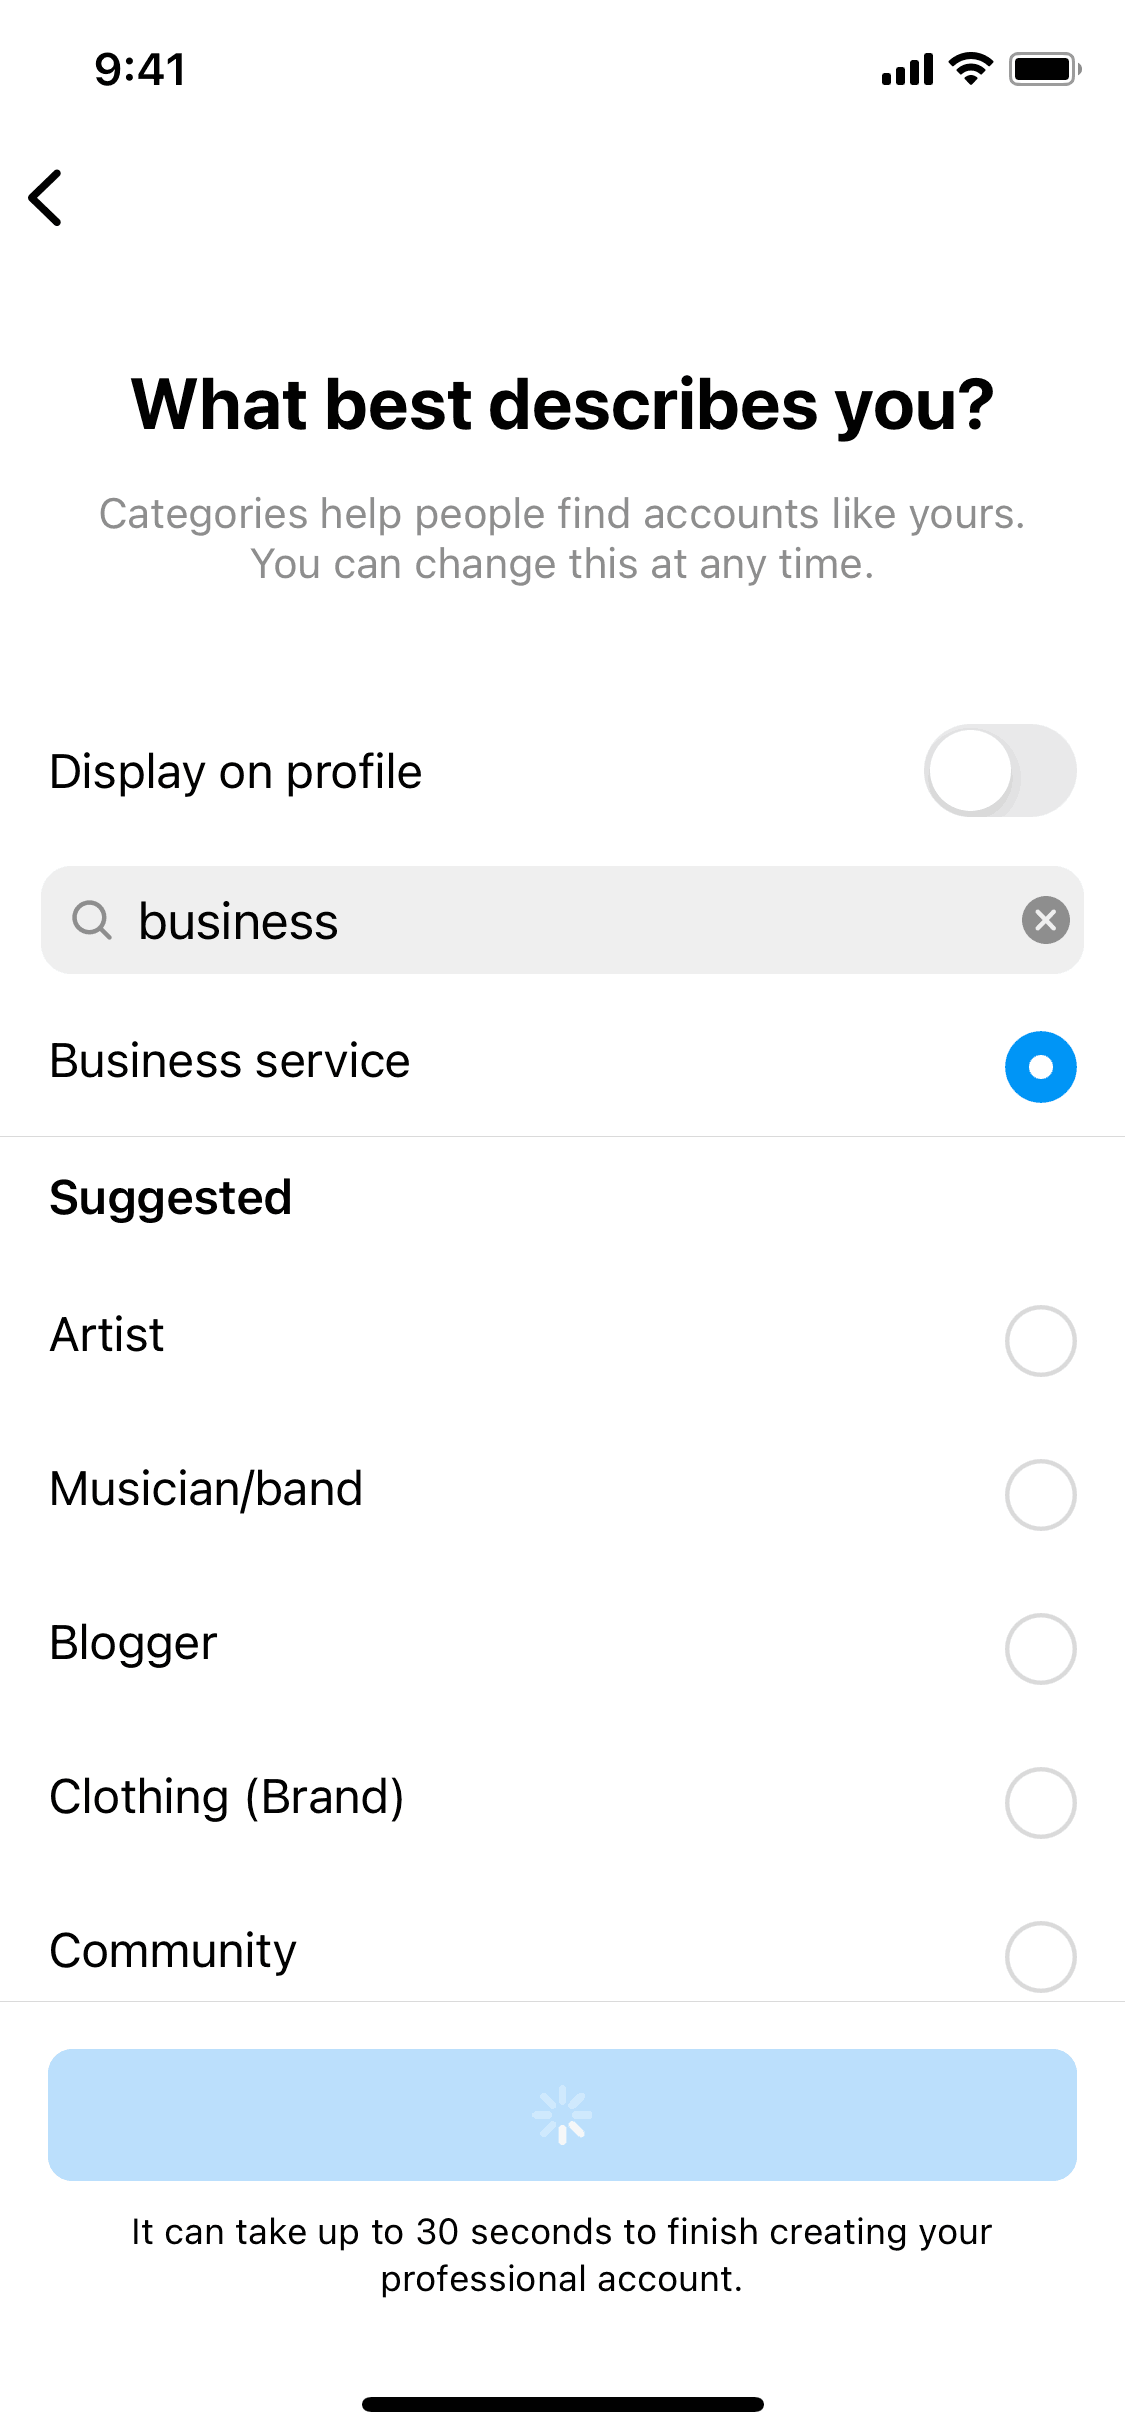The height and width of the screenshot is (2436, 1125).
Task: Tap the back arrow icon
Action: (x=46, y=198)
